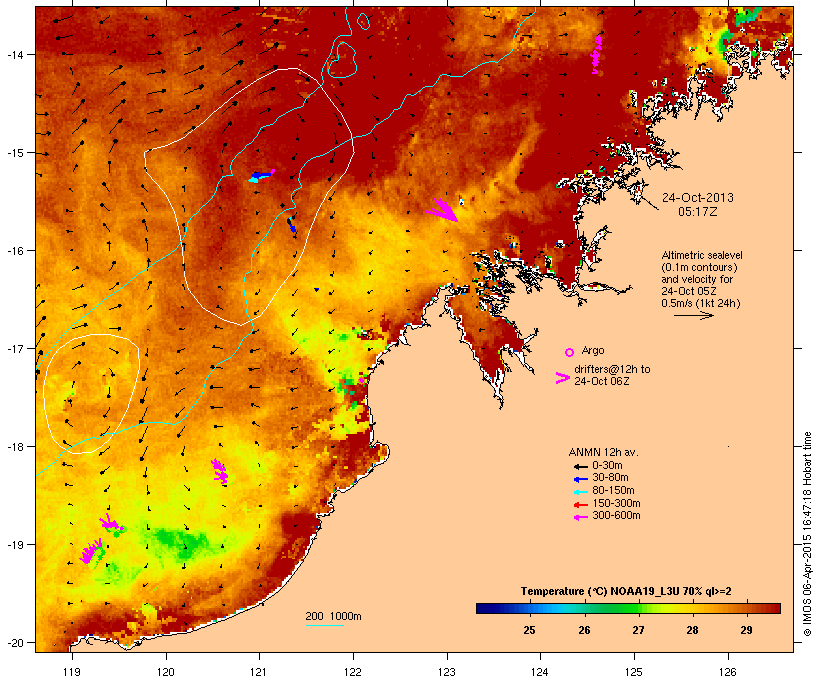Click the green section of temperature colorbar
Viewport: 820px width, 680px height.
(x=622, y=608)
